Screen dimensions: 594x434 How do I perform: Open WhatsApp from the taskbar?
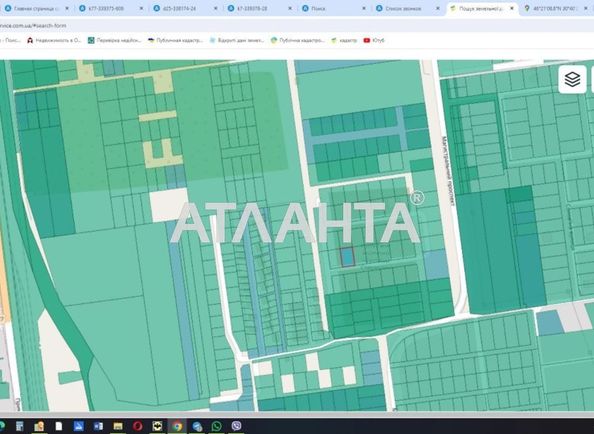coord(217,426)
